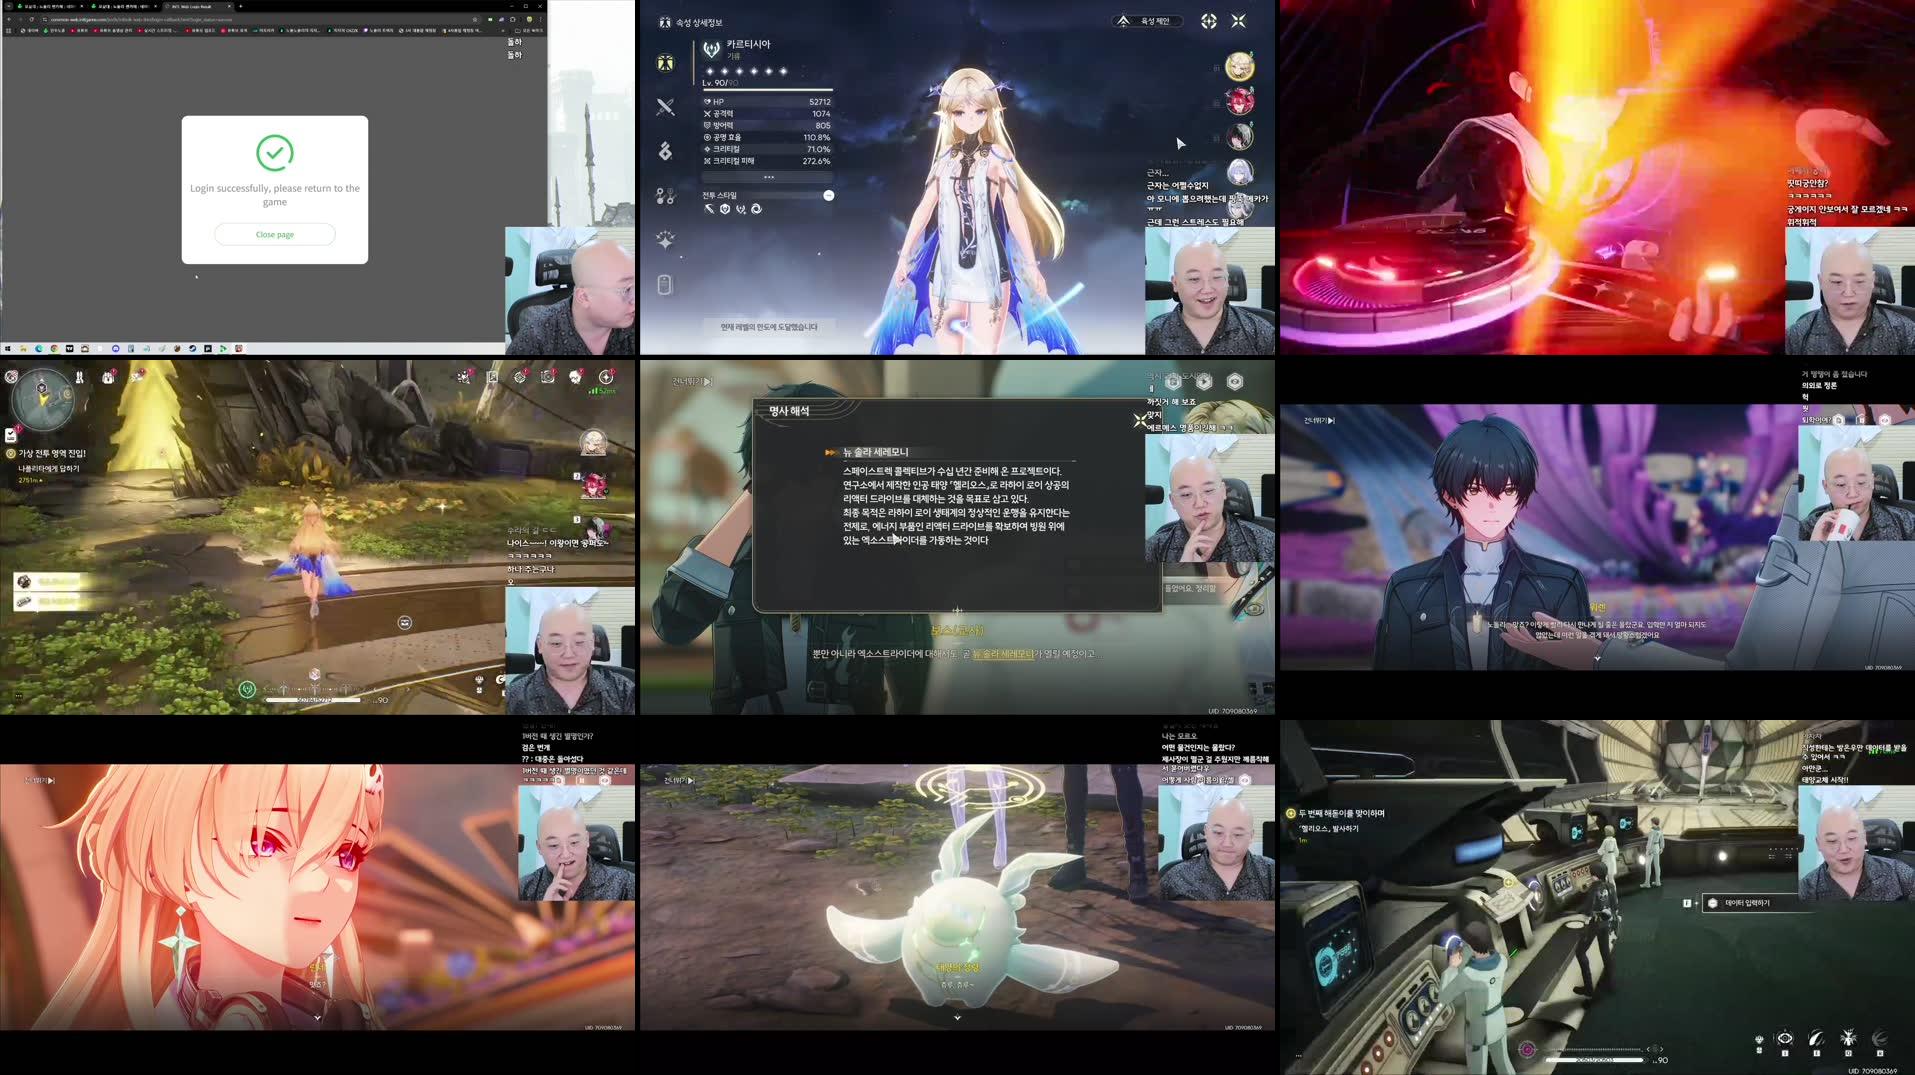Open the dog-tag icon at the sidebar bottom

click(x=663, y=283)
